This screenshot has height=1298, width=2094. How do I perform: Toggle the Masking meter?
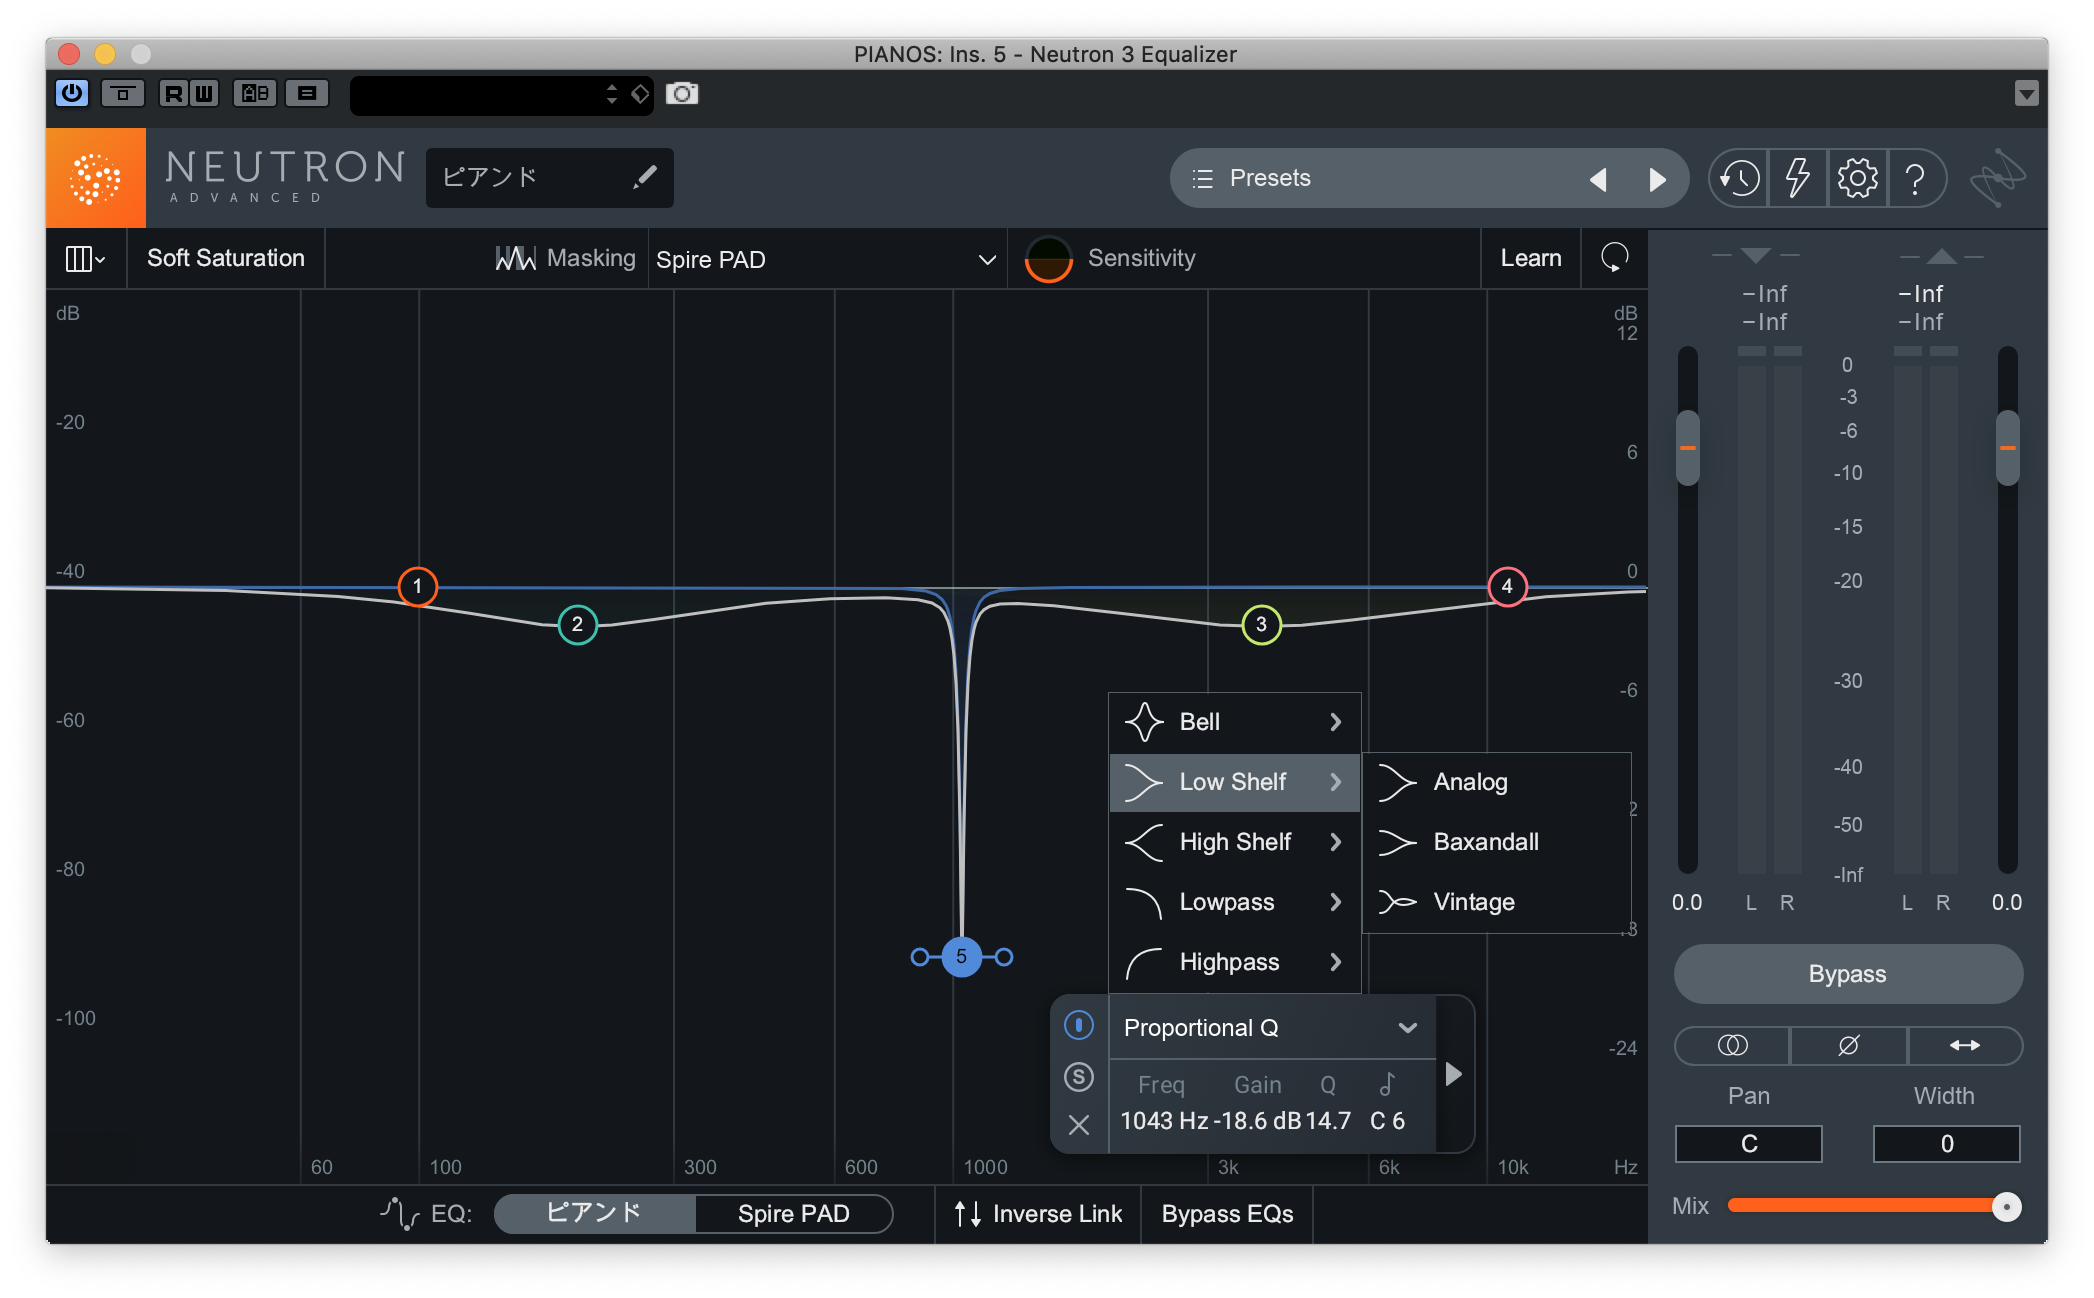(566, 258)
